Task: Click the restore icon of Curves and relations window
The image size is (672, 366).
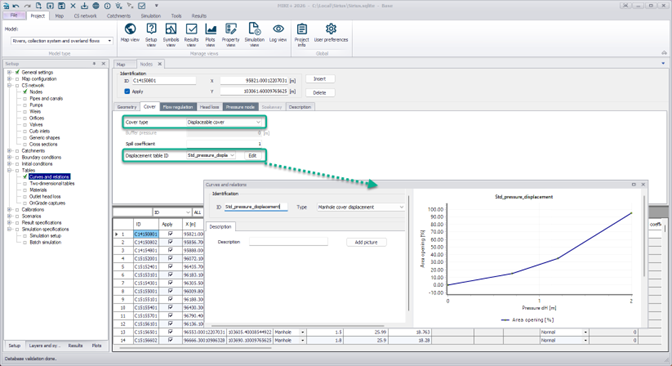Action: pyautogui.click(x=633, y=184)
